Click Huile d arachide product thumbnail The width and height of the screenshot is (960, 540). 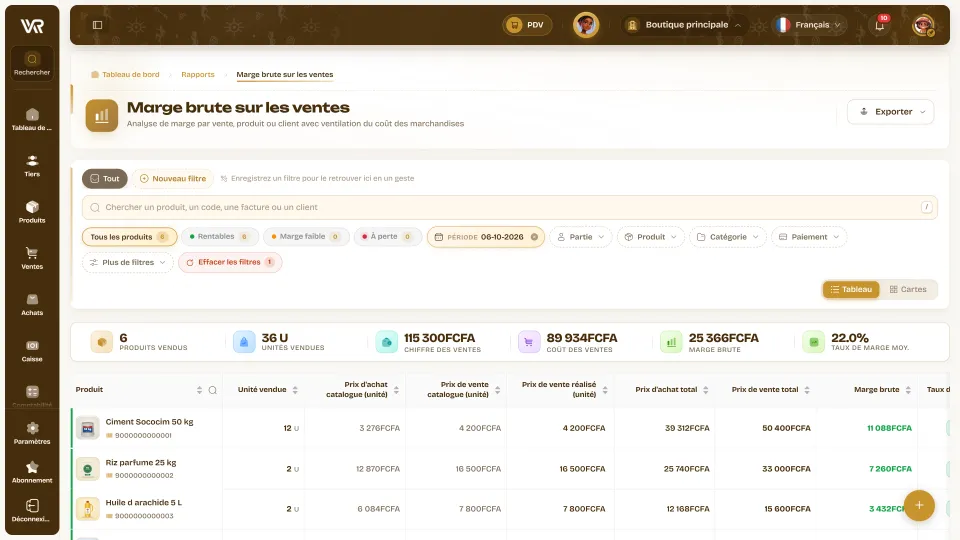(88, 509)
